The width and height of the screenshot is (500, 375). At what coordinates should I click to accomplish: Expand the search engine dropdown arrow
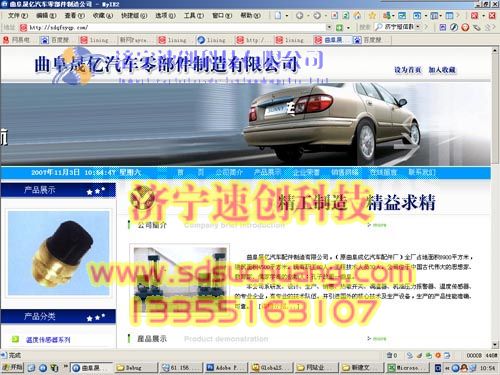click(418, 27)
